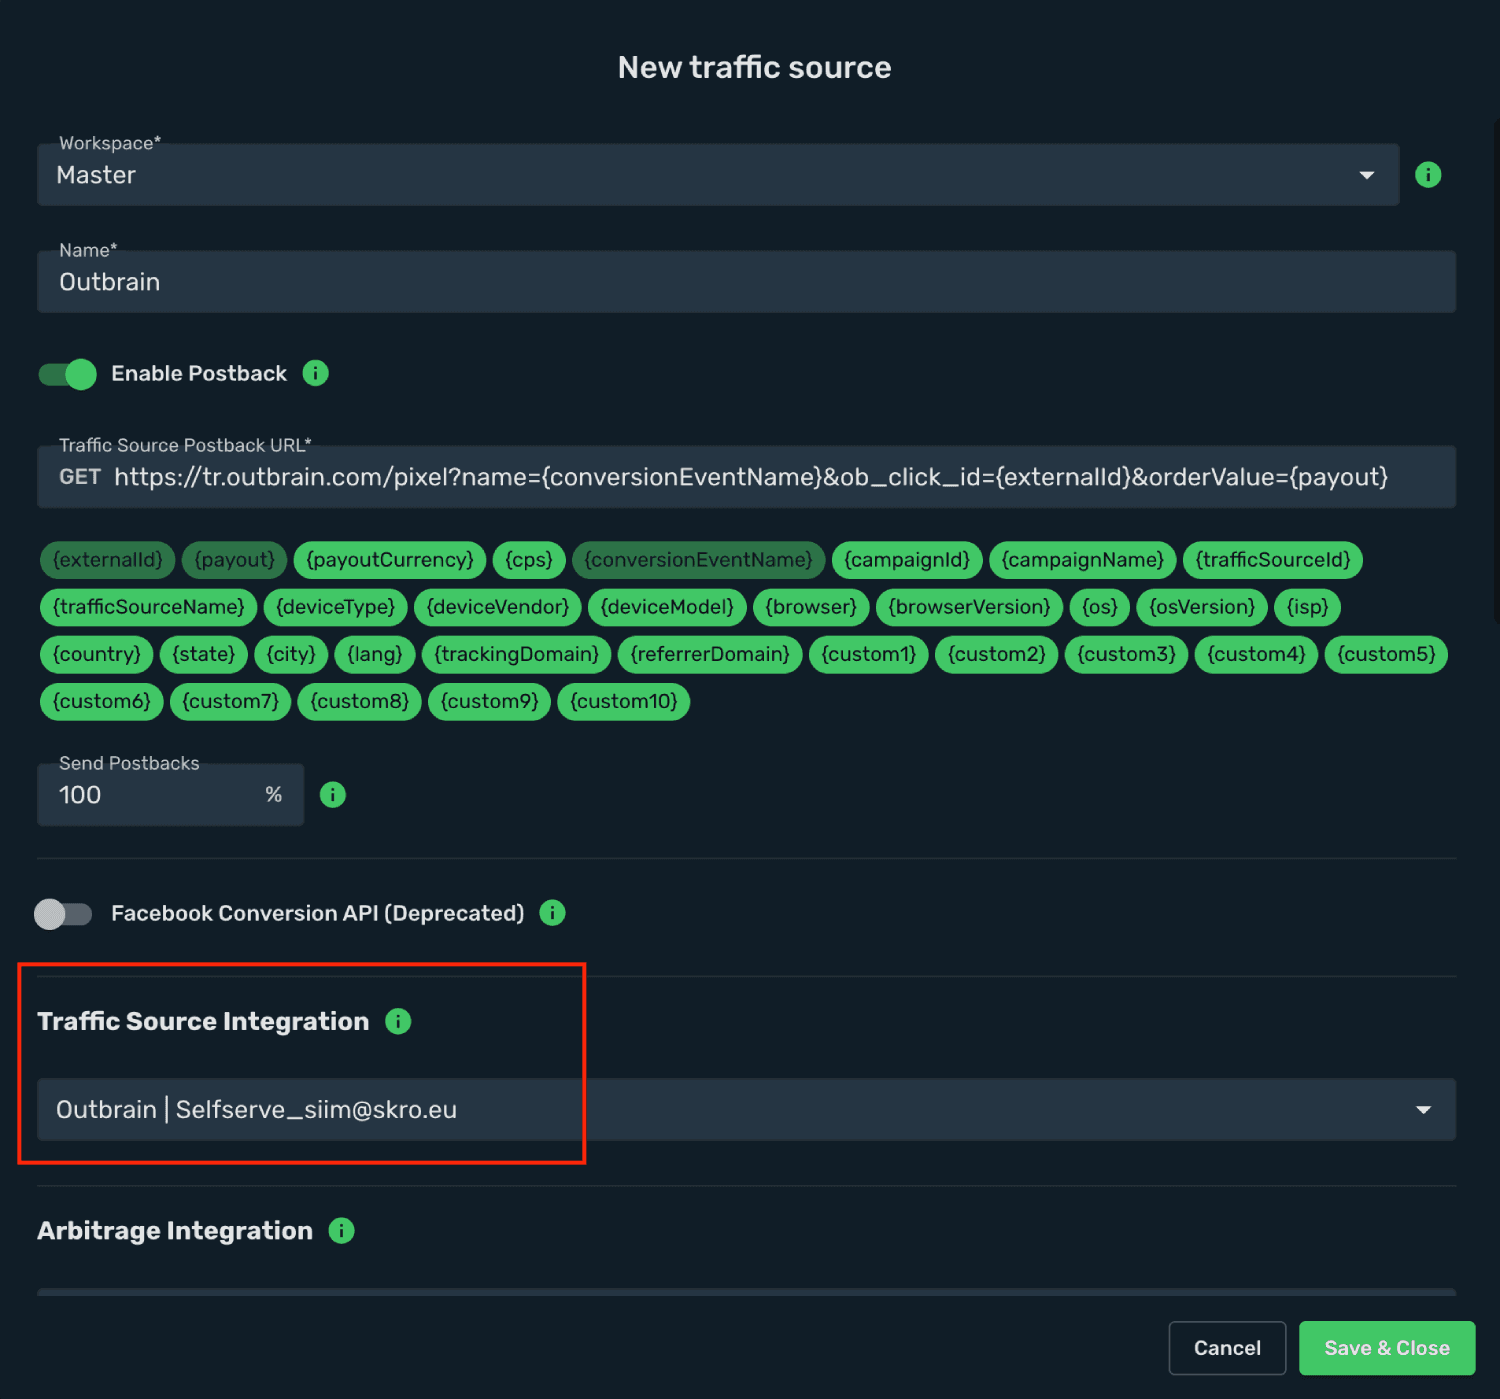Image resolution: width=1500 pixels, height=1399 pixels.
Task: Add the {osVersion} token
Action: 1202,607
